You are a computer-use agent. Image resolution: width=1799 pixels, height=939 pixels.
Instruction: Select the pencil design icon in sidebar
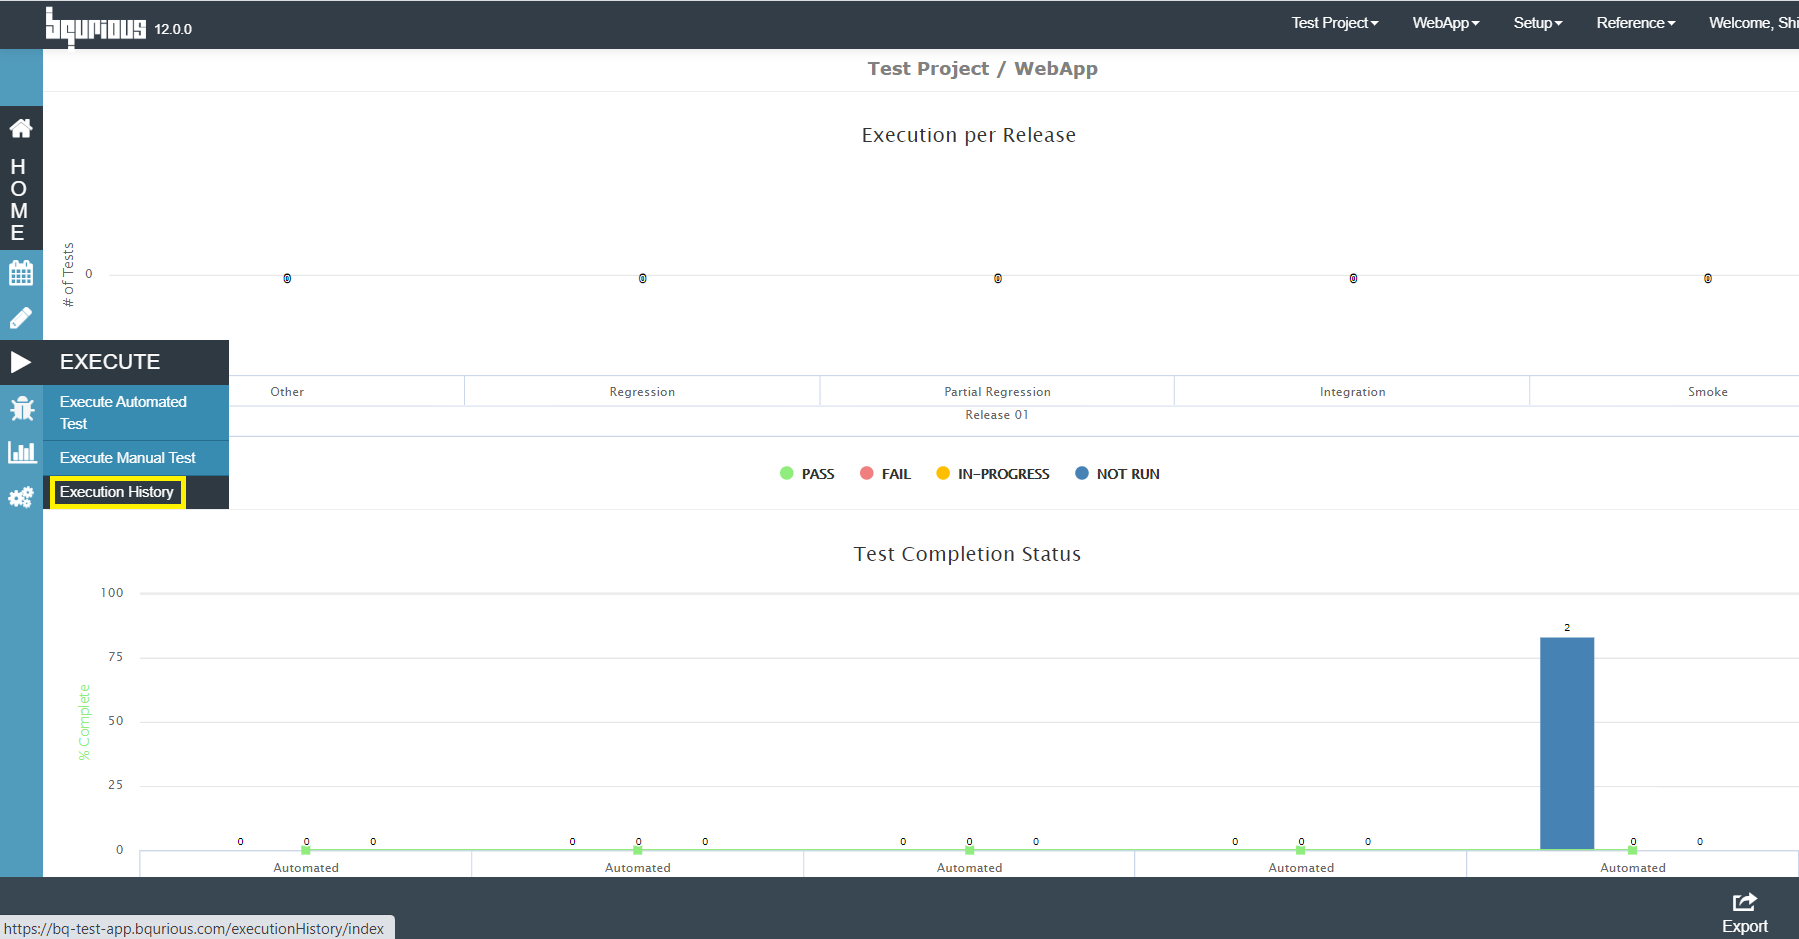tap(21, 318)
